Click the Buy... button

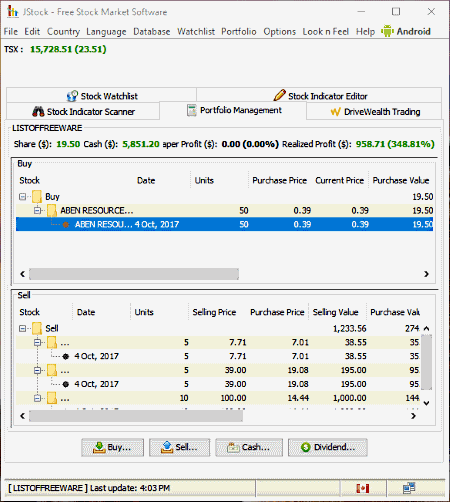112,447
